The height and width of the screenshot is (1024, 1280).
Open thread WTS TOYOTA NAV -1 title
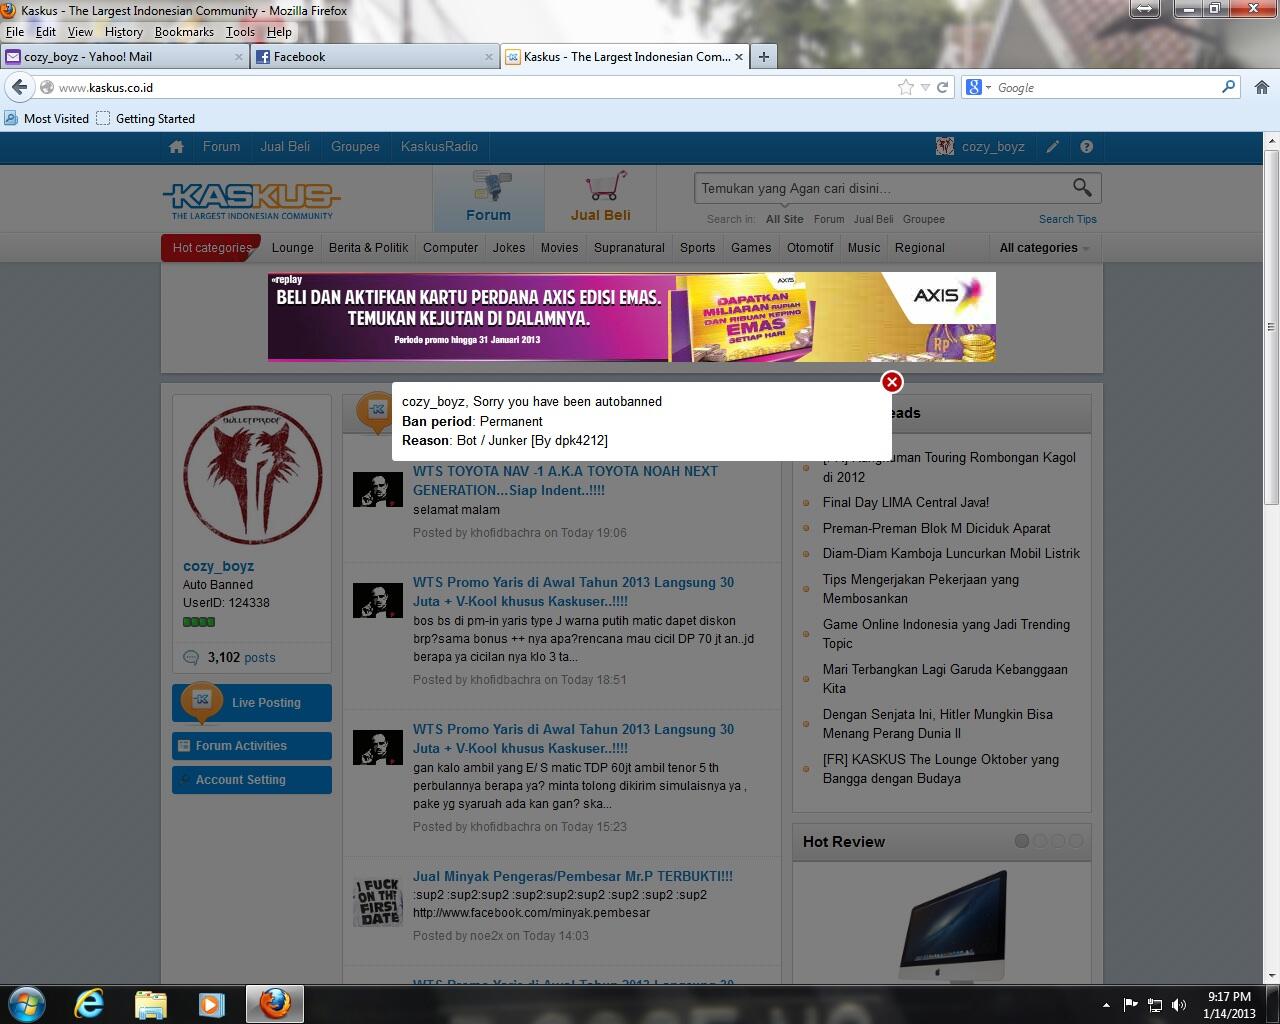pyautogui.click(x=566, y=481)
